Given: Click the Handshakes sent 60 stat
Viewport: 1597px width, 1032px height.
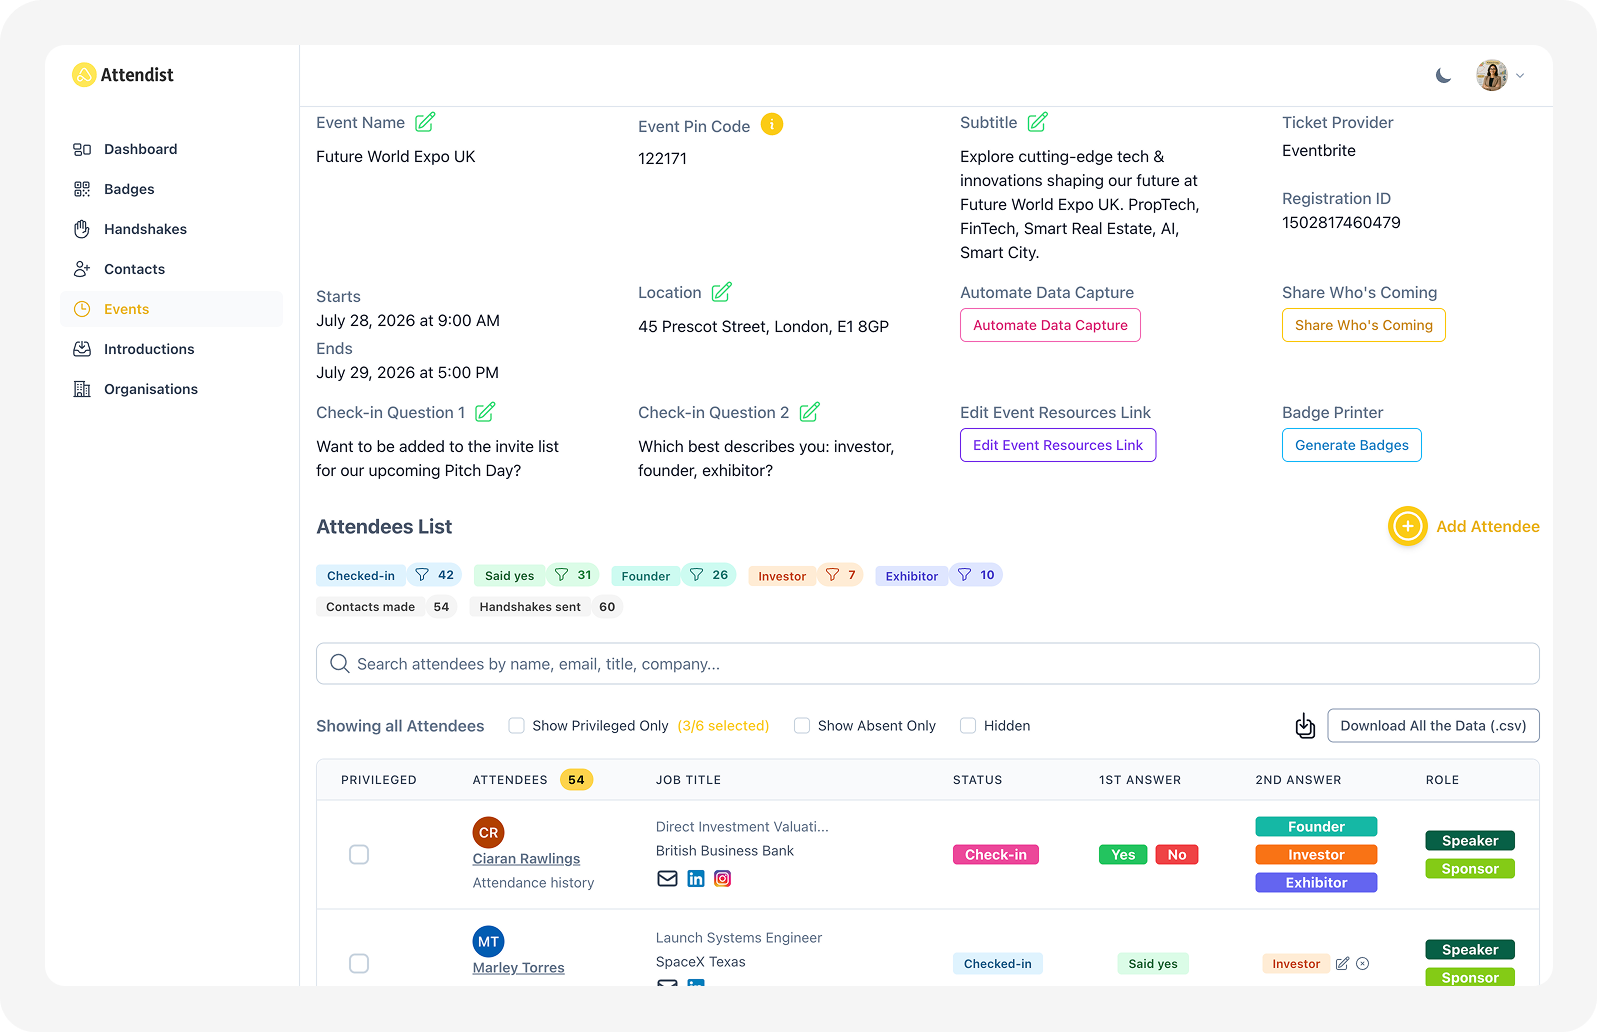Looking at the screenshot, I should pos(546,607).
